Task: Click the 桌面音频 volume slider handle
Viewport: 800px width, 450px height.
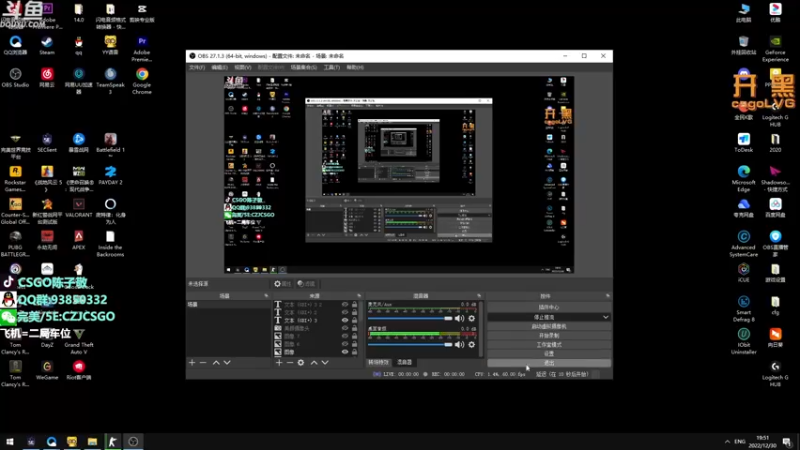Action: coord(448,344)
